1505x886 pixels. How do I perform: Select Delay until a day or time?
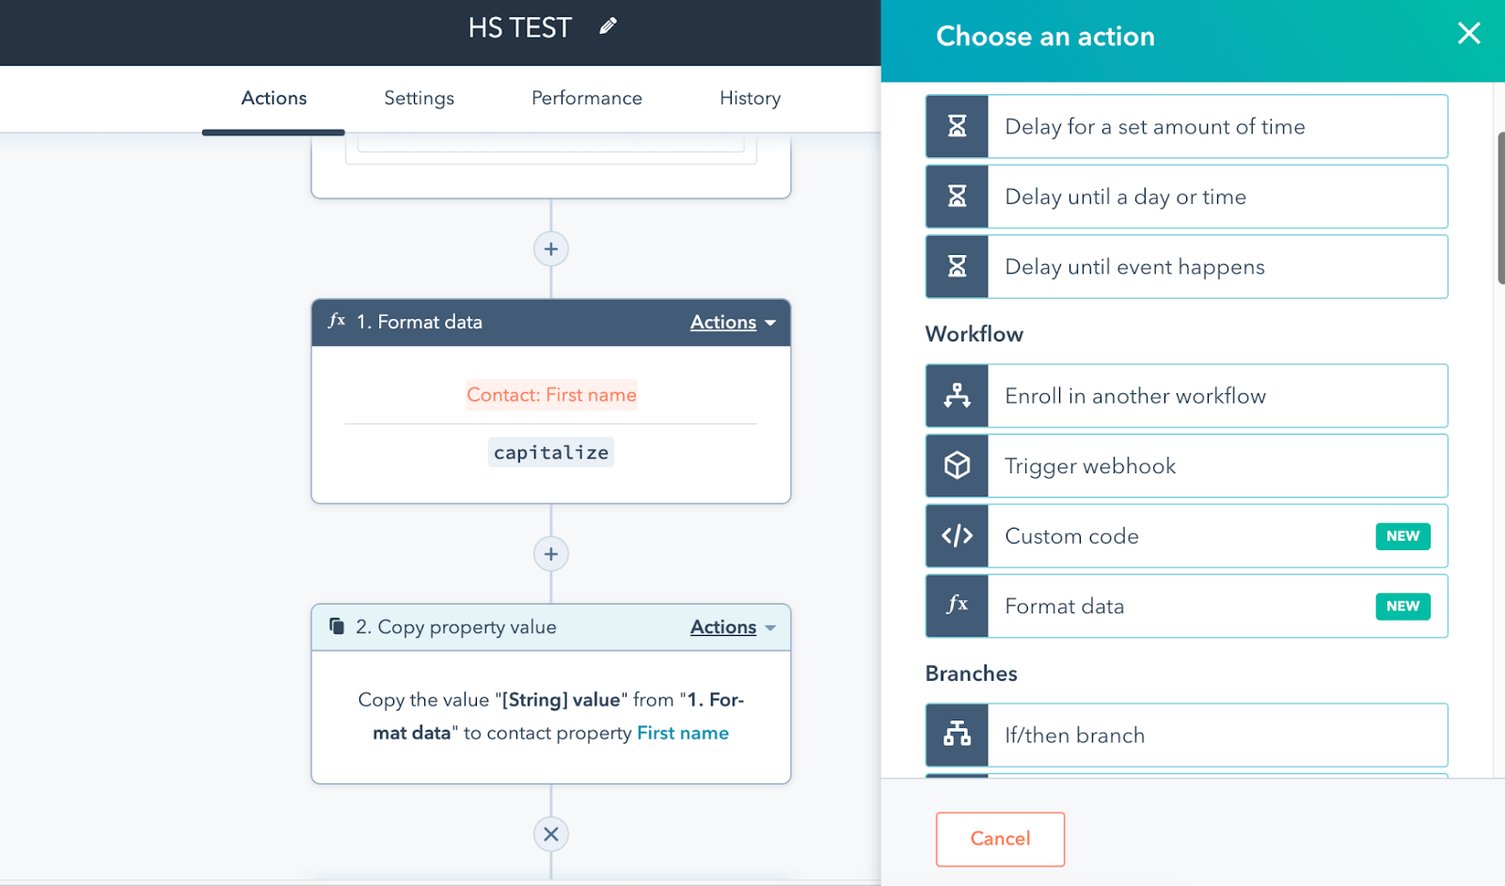[x=1187, y=196]
